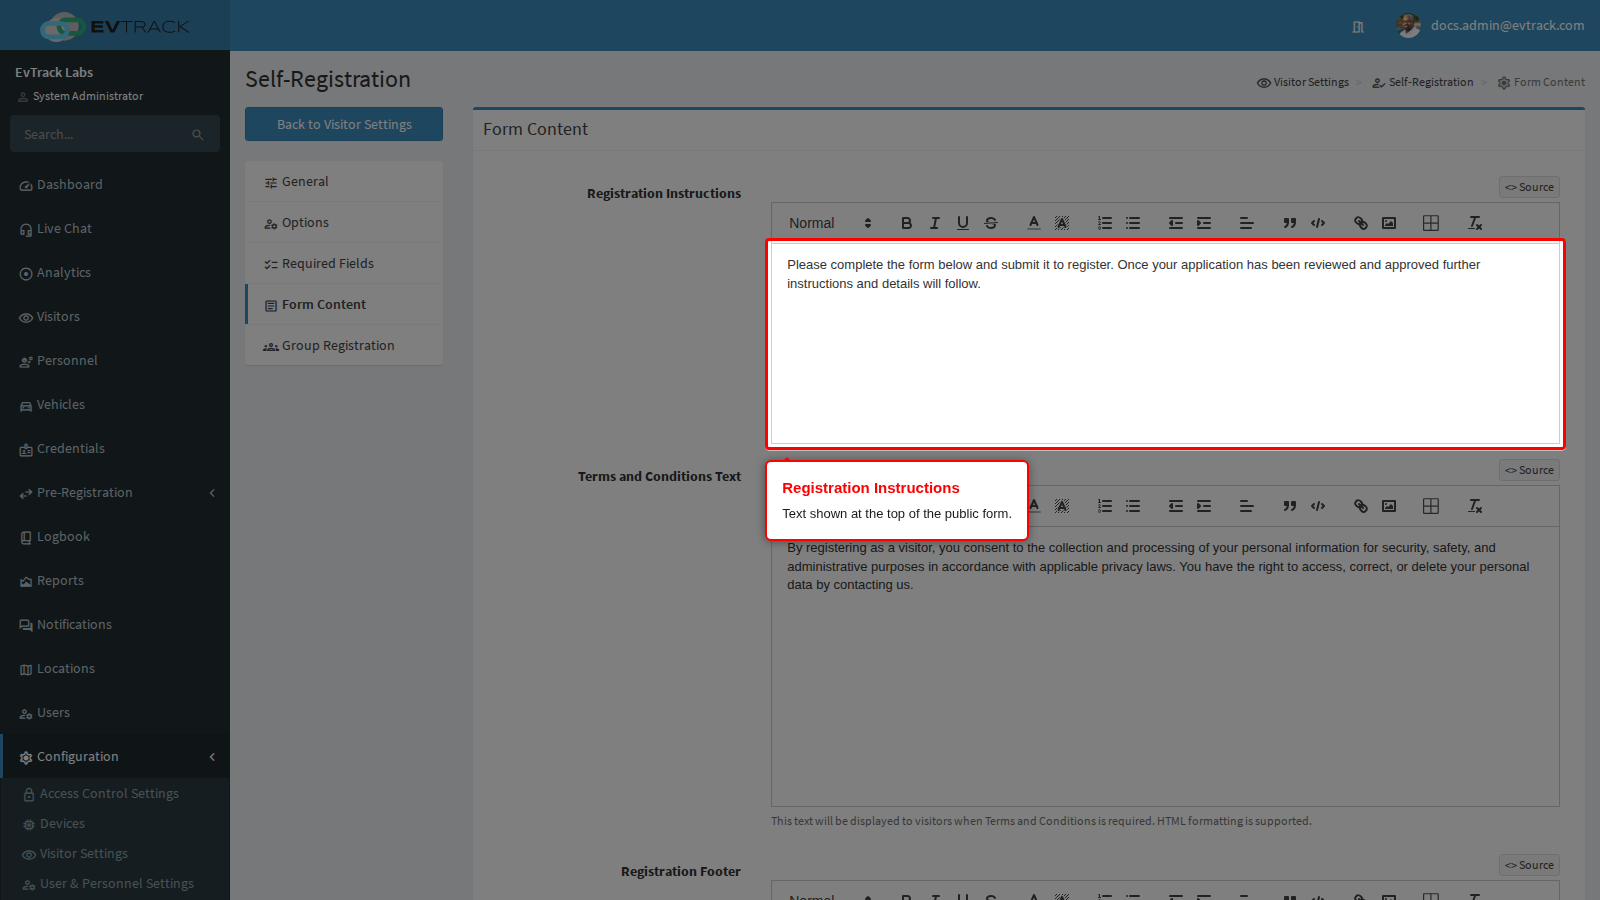Image resolution: width=1600 pixels, height=900 pixels.
Task: Open Access Control Settings submenu item
Action: tap(115, 794)
